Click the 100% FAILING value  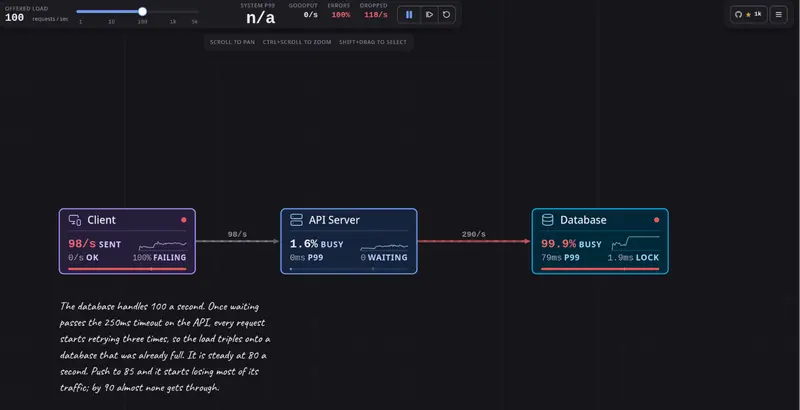point(159,258)
